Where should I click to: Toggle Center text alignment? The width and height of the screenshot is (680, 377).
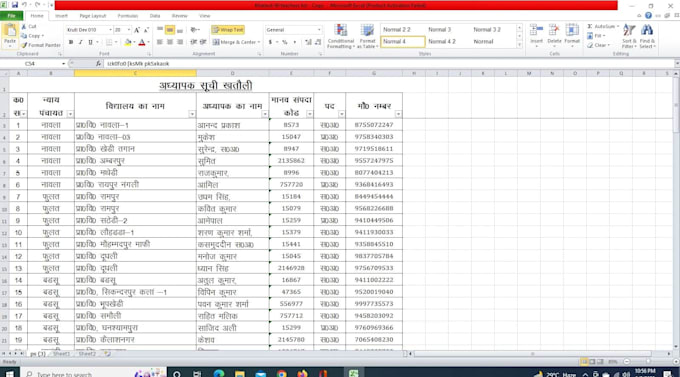click(170, 42)
